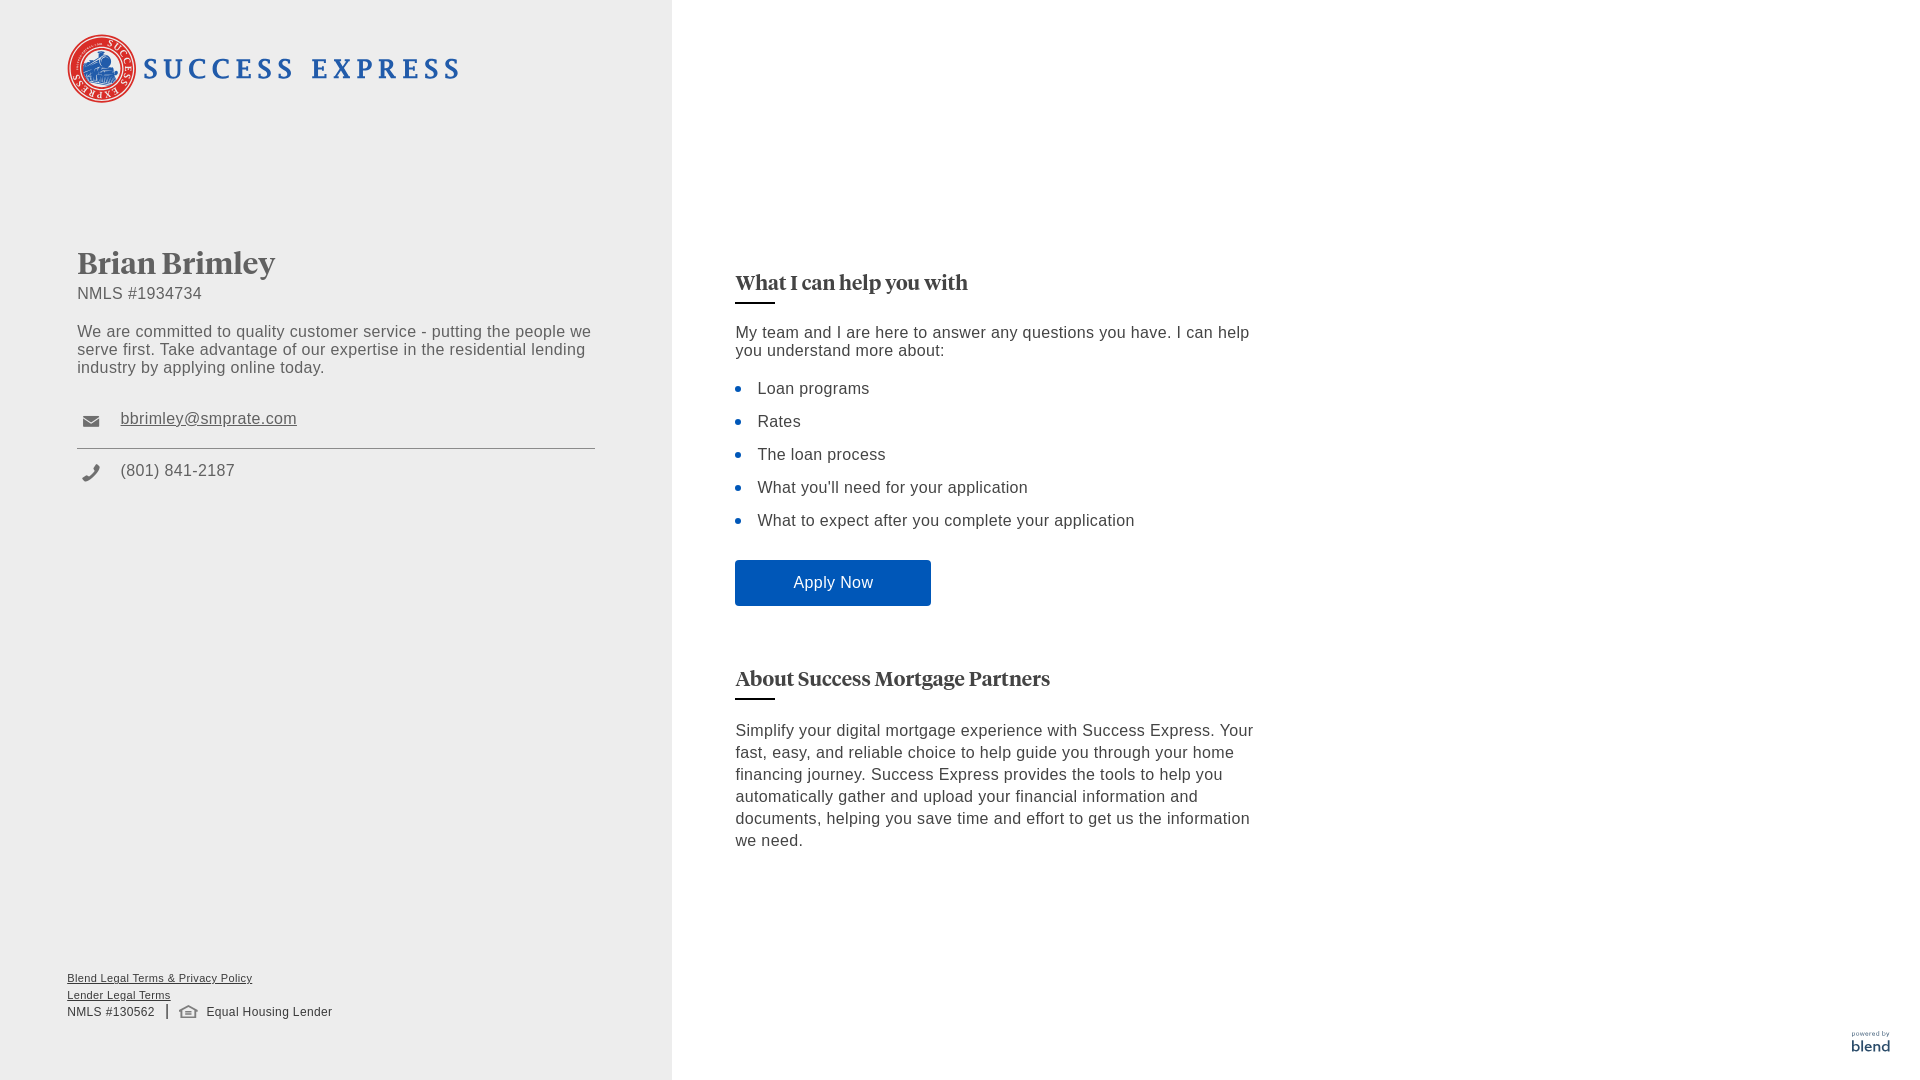Open the Lender Legal Terms link
Image resolution: width=1920 pixels, height=1080 pixels.
click(118, 995)
